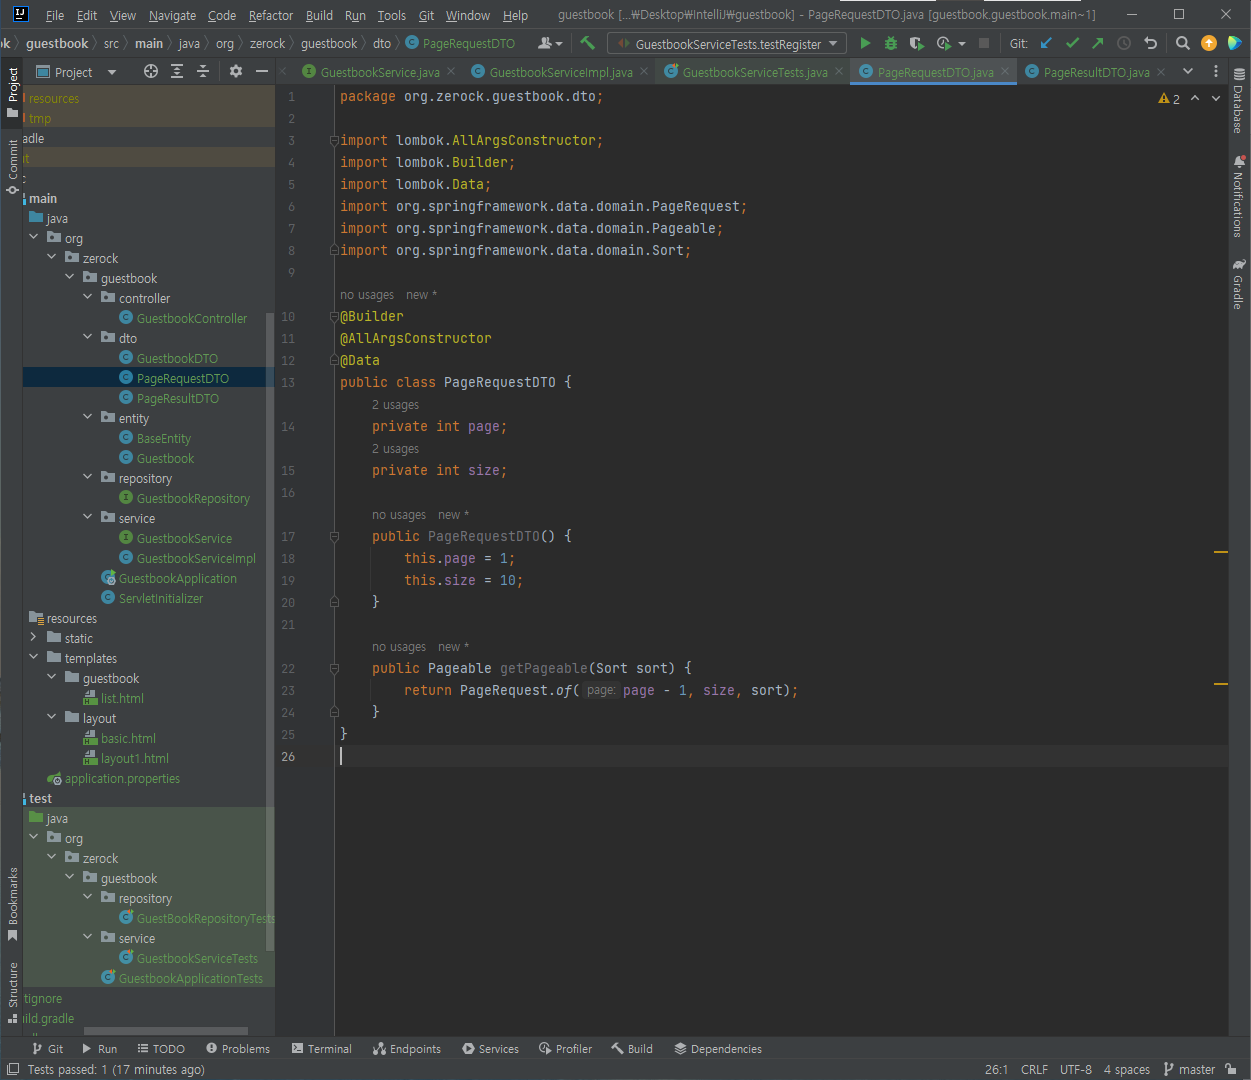The height and width of the screenshot is (1080, 1251).
Task: Click the warnings indicator showing 2
Action: point(1169,98)
